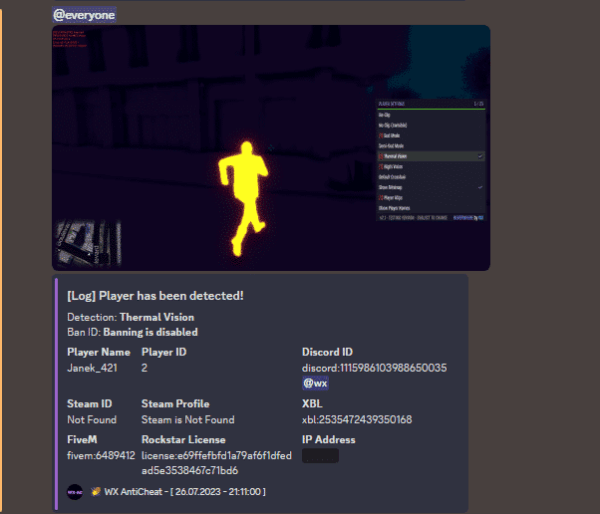
Task: Click the green header bar of the player menu
Action: [x=431, y=107]
